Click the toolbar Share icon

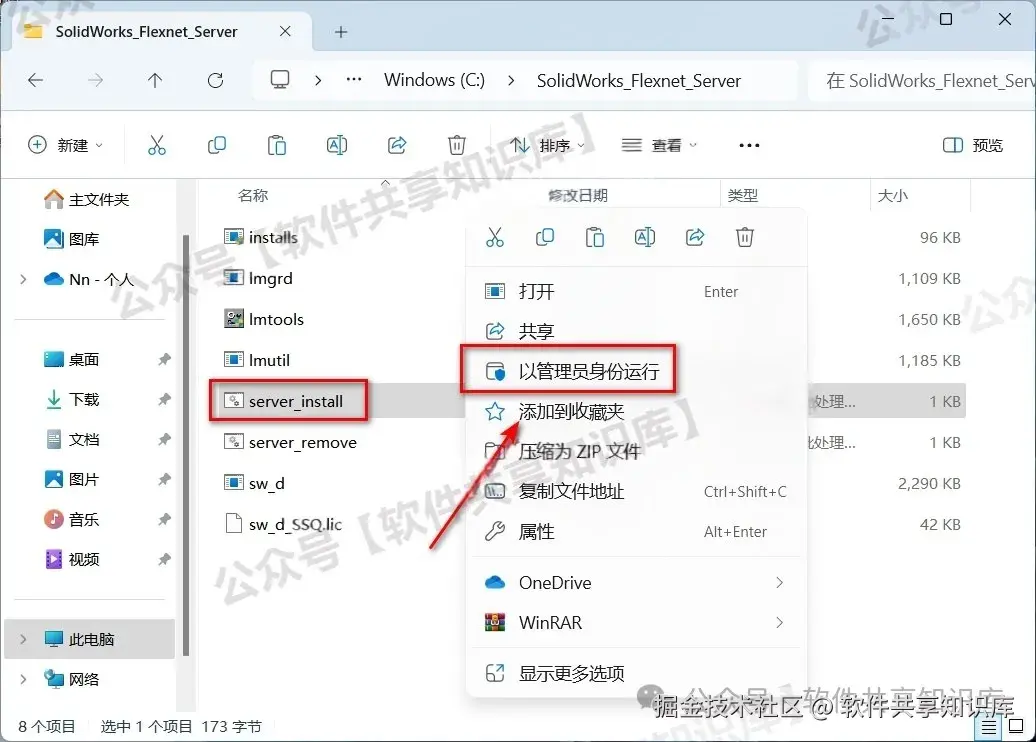coord(397,145)
